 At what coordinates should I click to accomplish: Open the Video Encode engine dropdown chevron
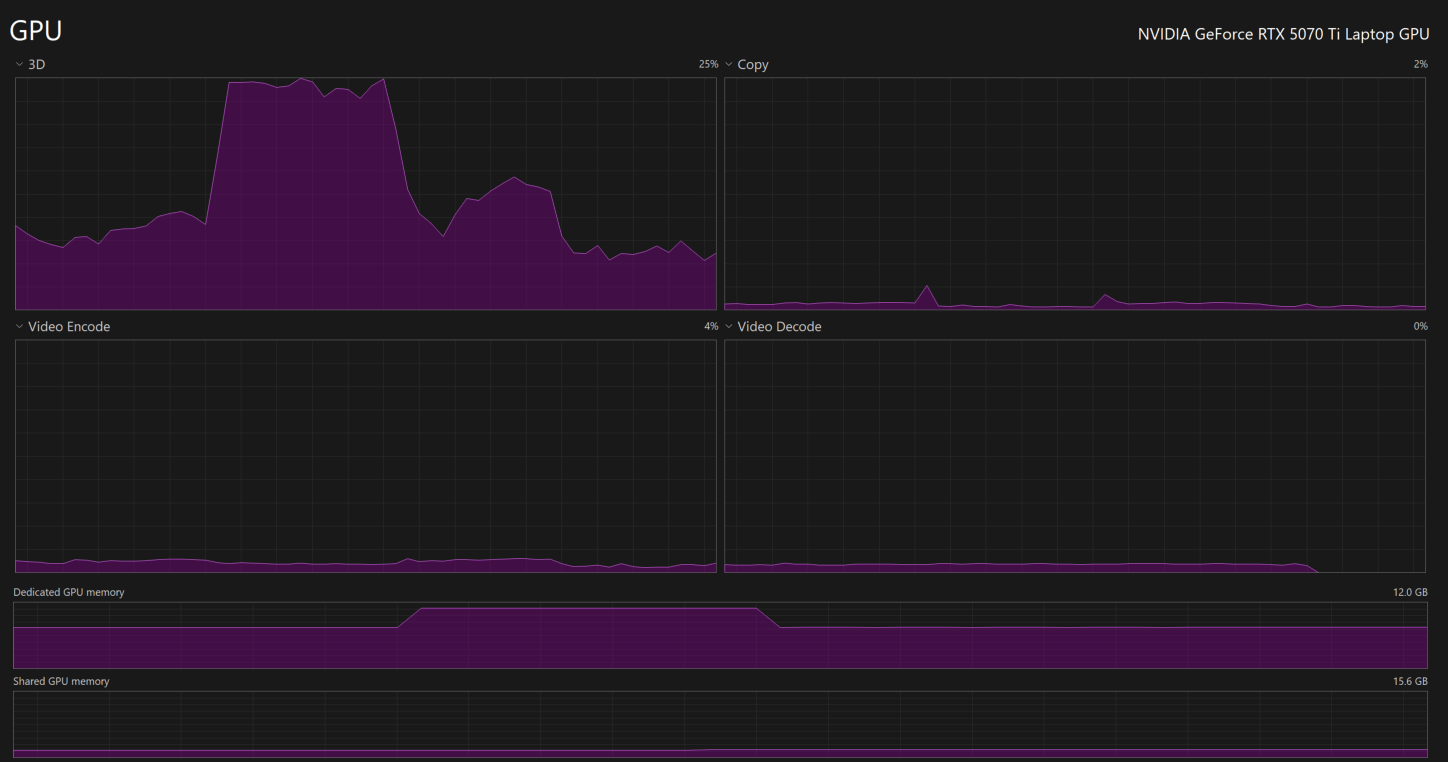[x=19, y=327]
